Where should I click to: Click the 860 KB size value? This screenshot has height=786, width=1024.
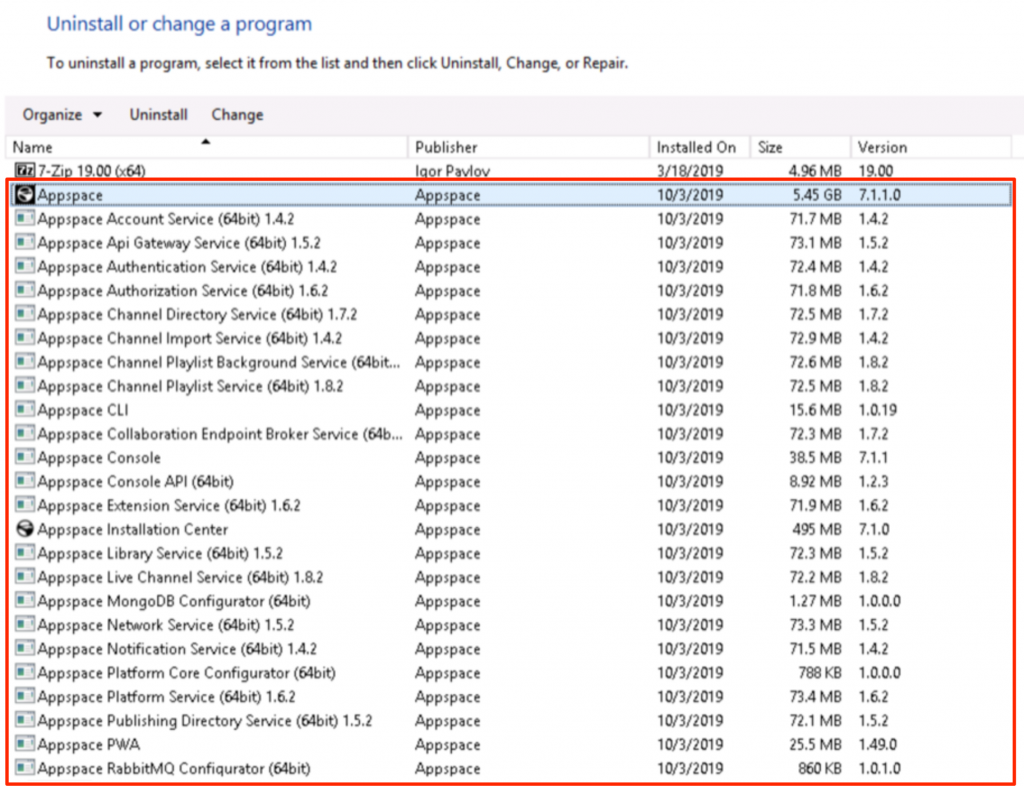(x=820, y=768)
